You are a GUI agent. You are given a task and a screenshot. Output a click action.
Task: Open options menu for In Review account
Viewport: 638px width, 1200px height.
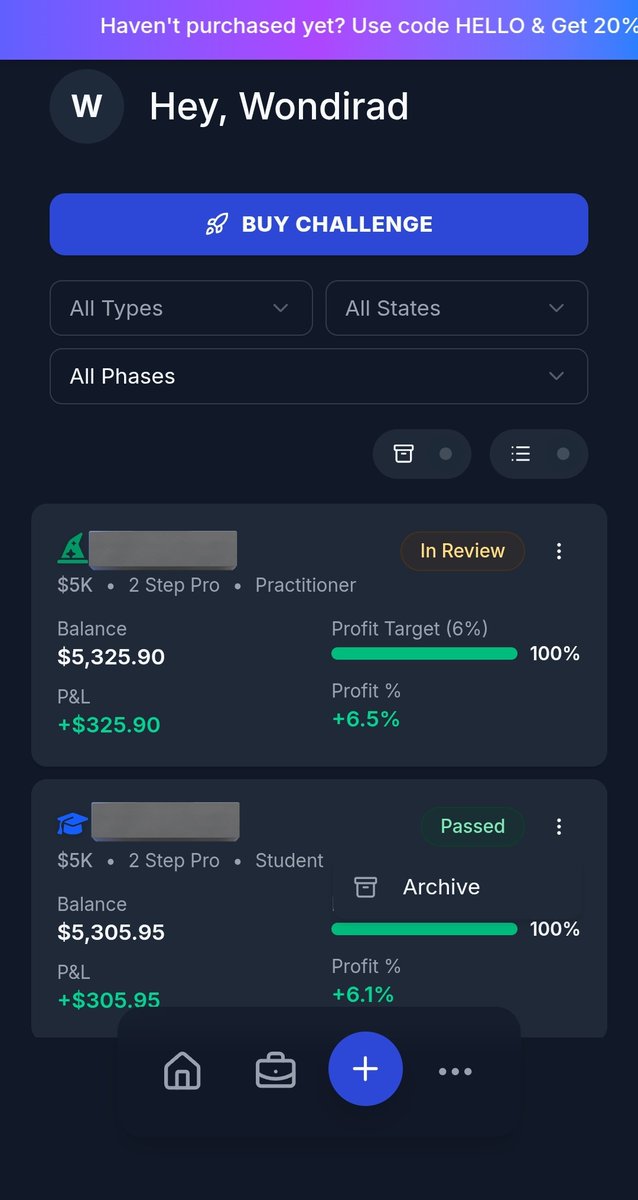coord(559,551)
